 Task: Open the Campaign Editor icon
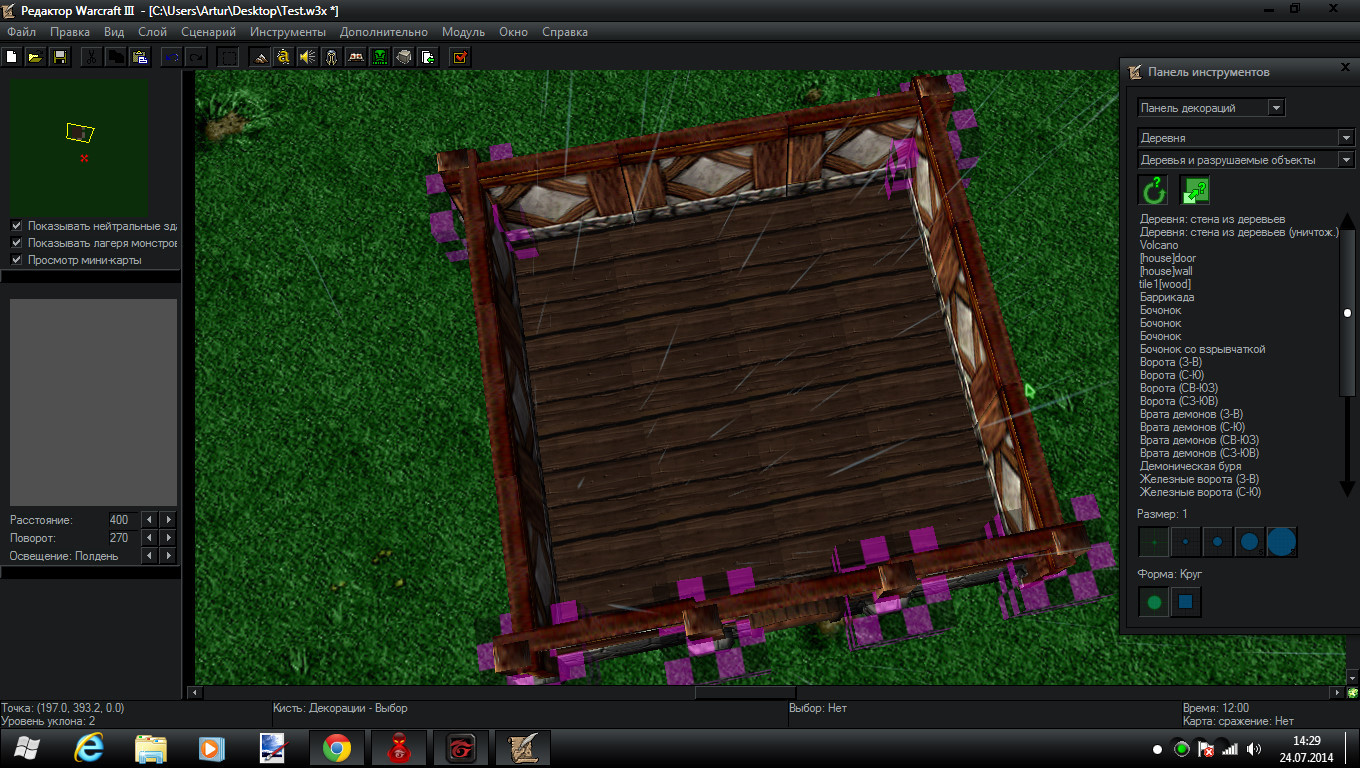(356, 57)
